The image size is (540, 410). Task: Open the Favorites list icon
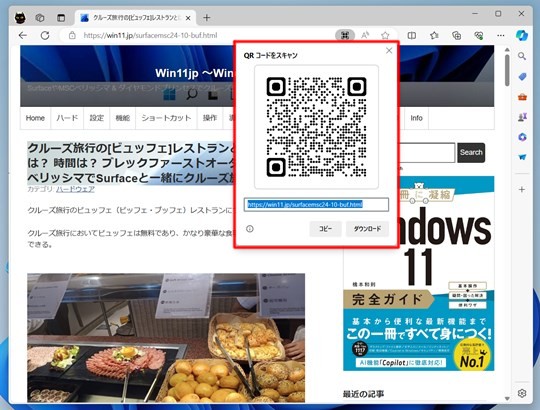coord(434,35)
